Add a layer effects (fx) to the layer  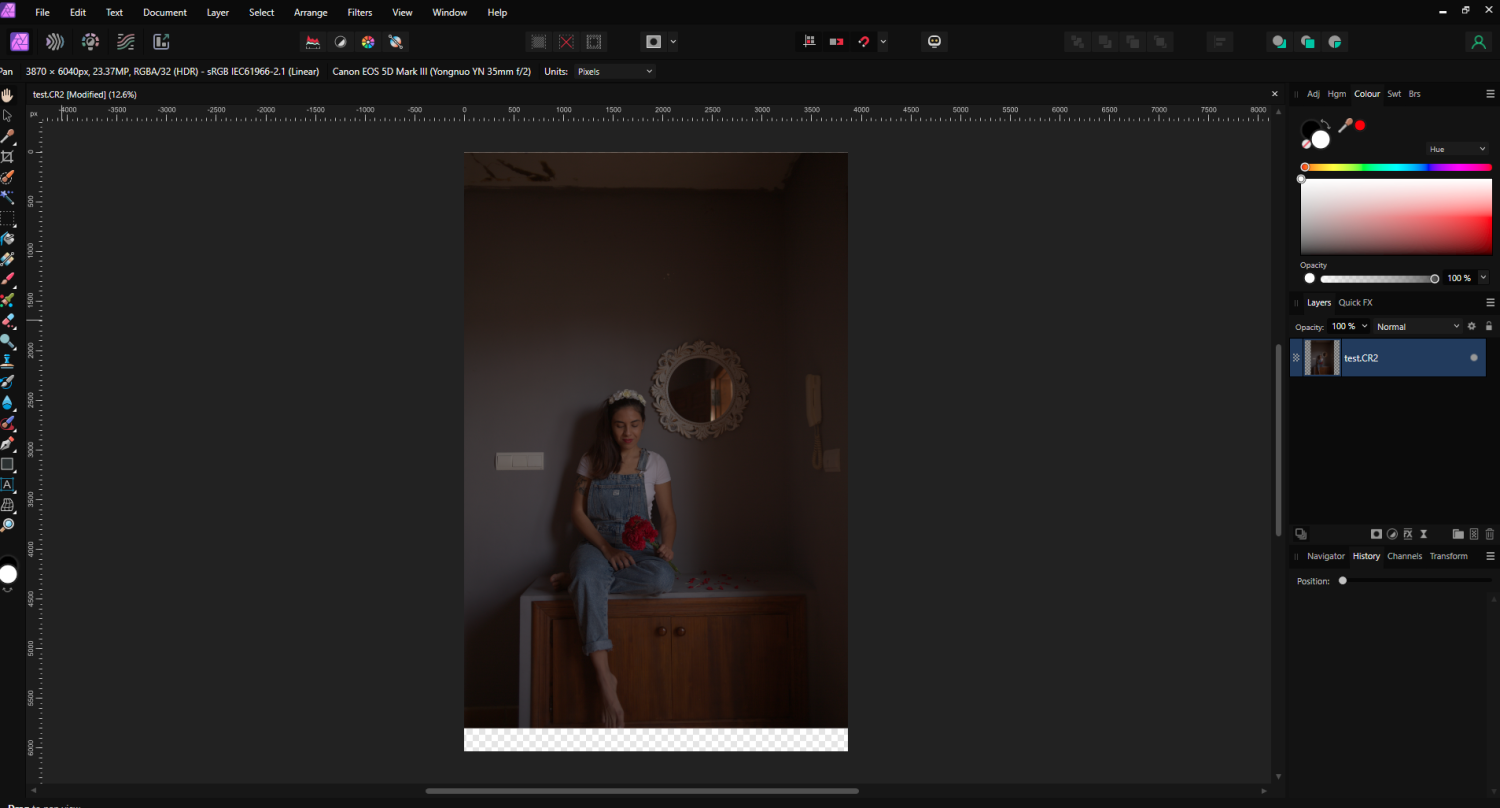1408,533
